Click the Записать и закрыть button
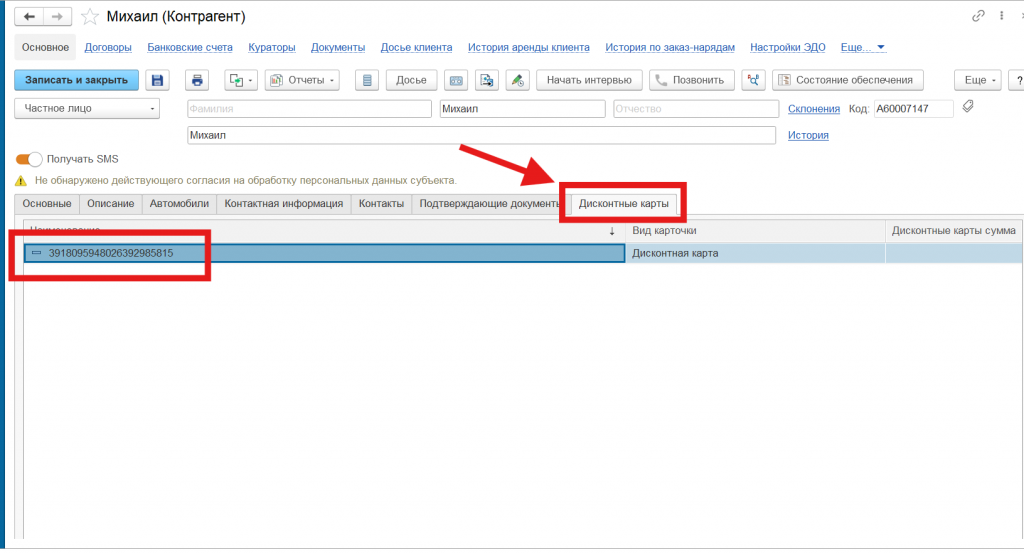The image size is (1024, 554). pos(76,80)
